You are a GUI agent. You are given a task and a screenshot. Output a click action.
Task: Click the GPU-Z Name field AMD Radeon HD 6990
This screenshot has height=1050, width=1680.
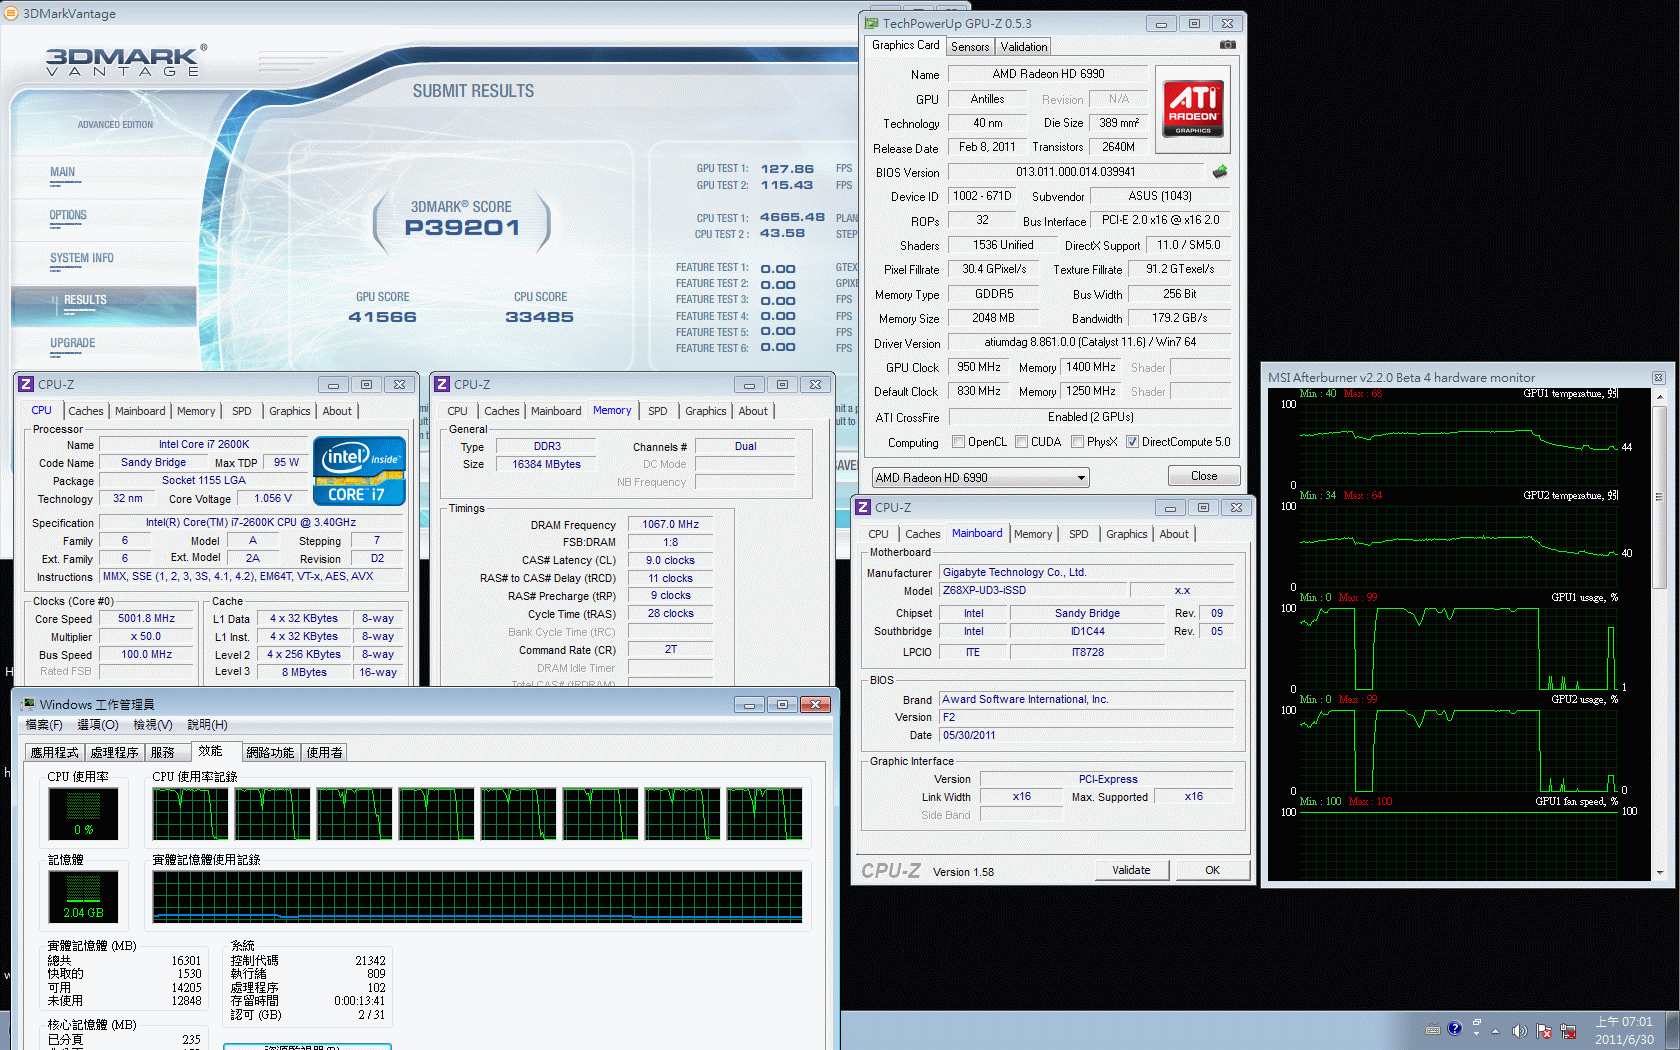pyautogui.click(x=1048, y=74)
